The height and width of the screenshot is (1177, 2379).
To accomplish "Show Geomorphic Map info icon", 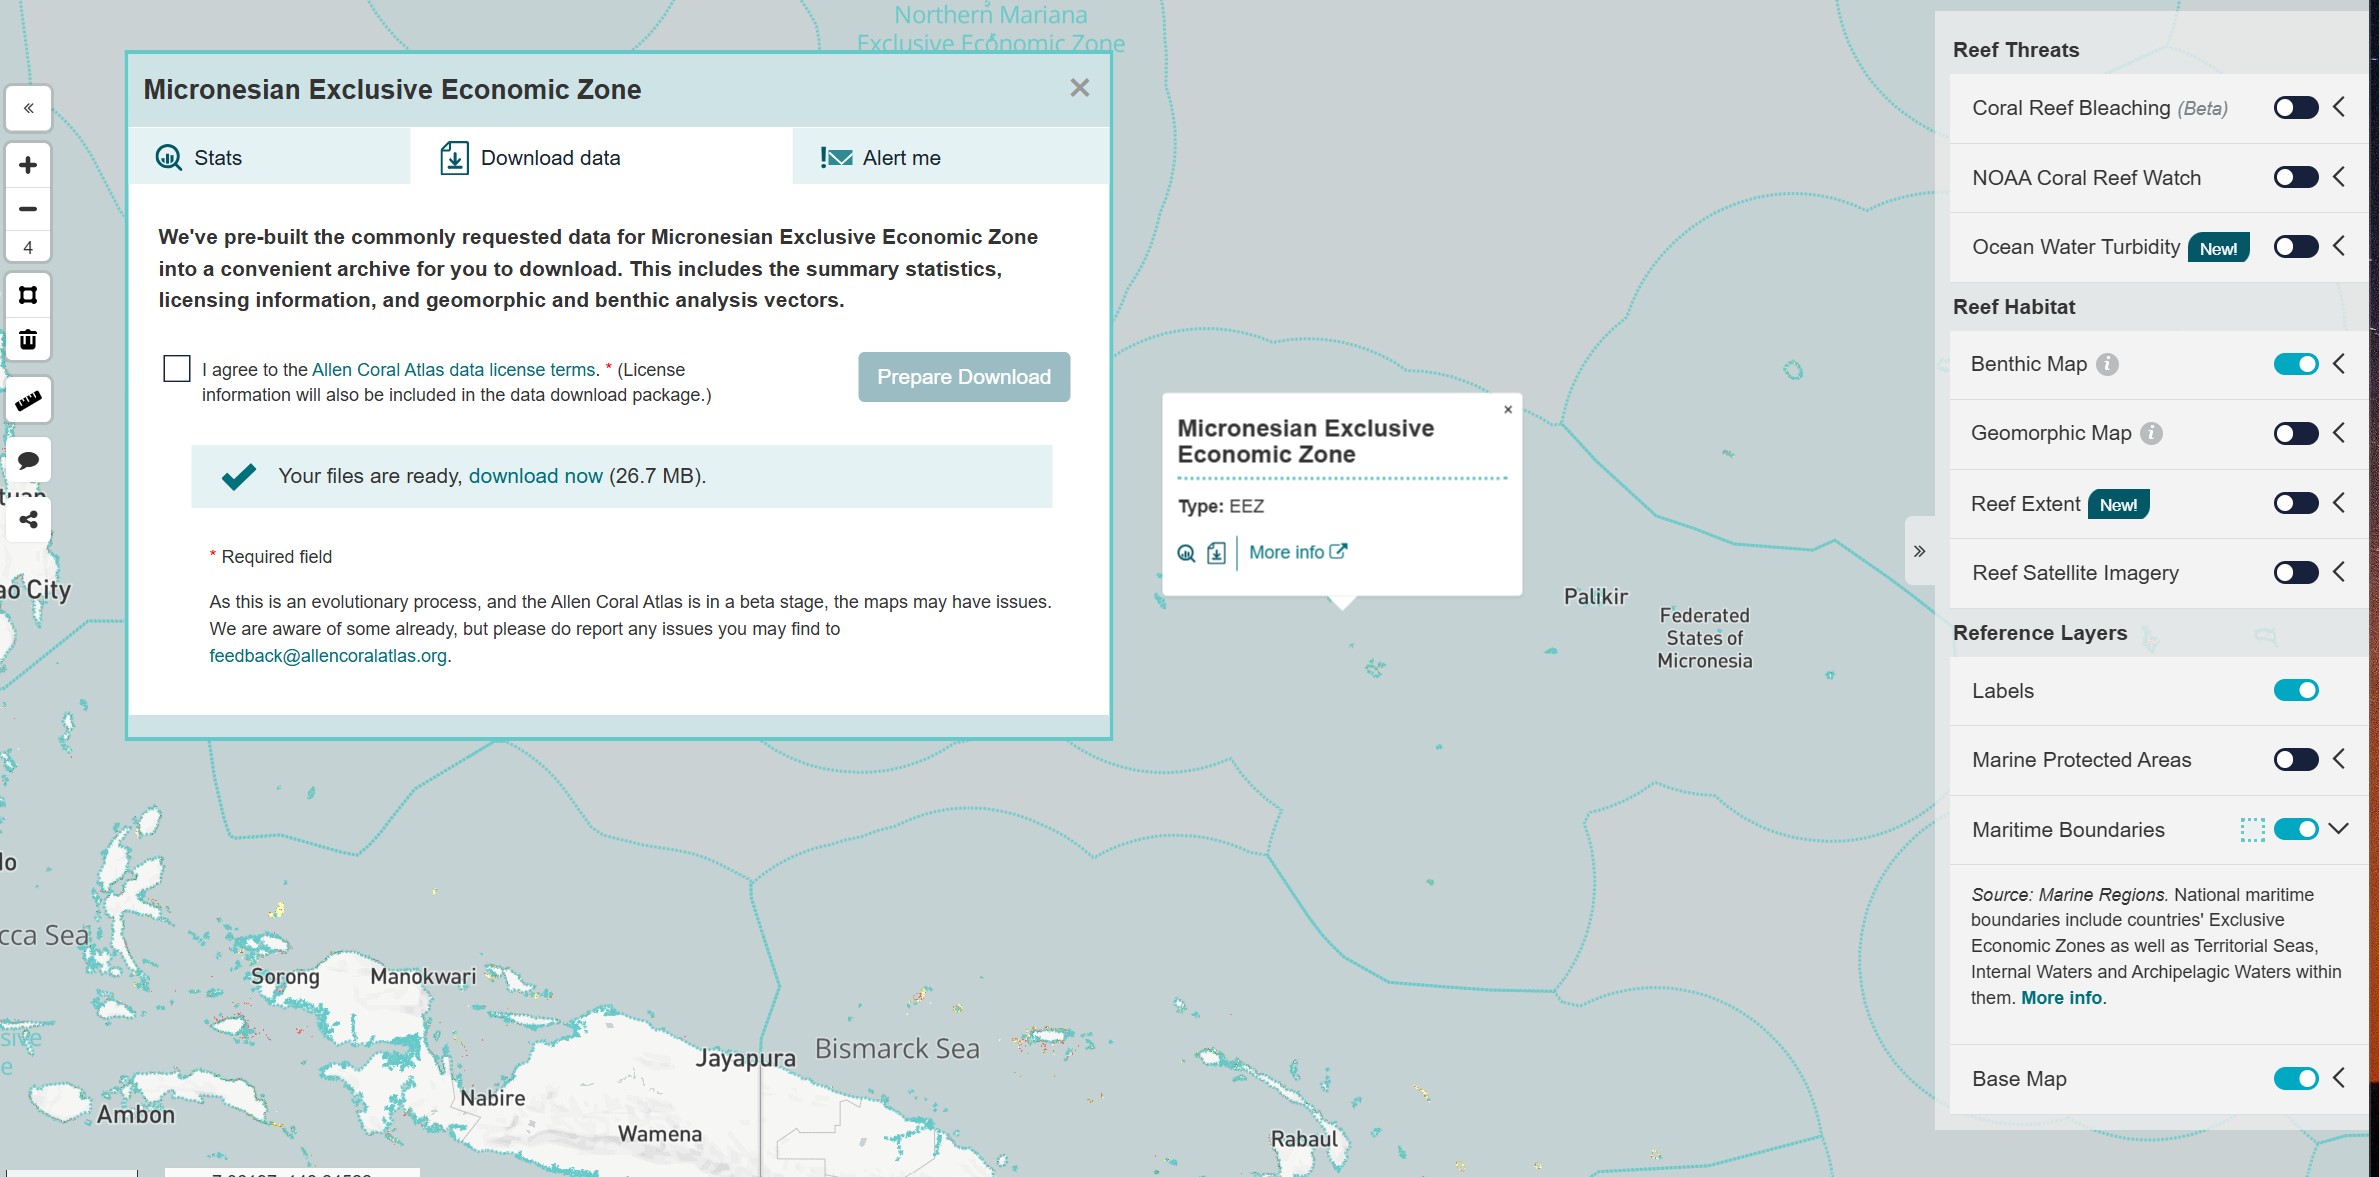I will point(2151,434).
